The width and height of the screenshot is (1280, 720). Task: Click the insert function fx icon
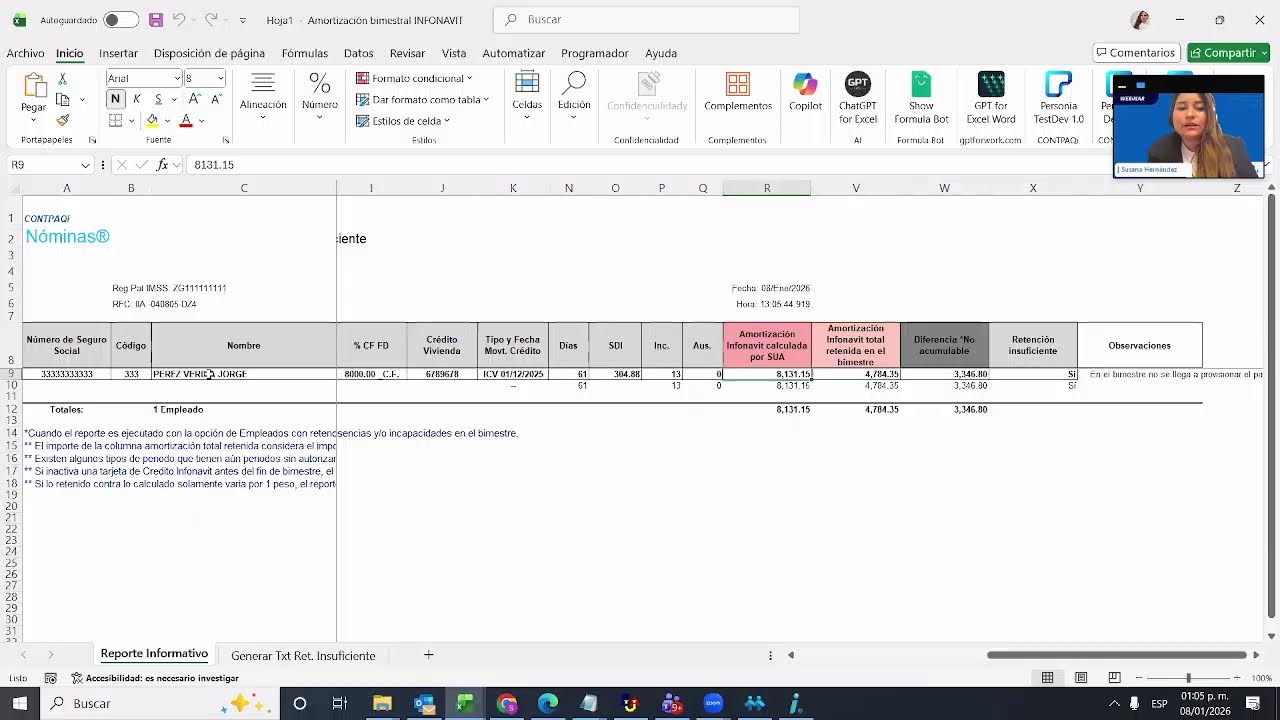click(x=162, y=165)
